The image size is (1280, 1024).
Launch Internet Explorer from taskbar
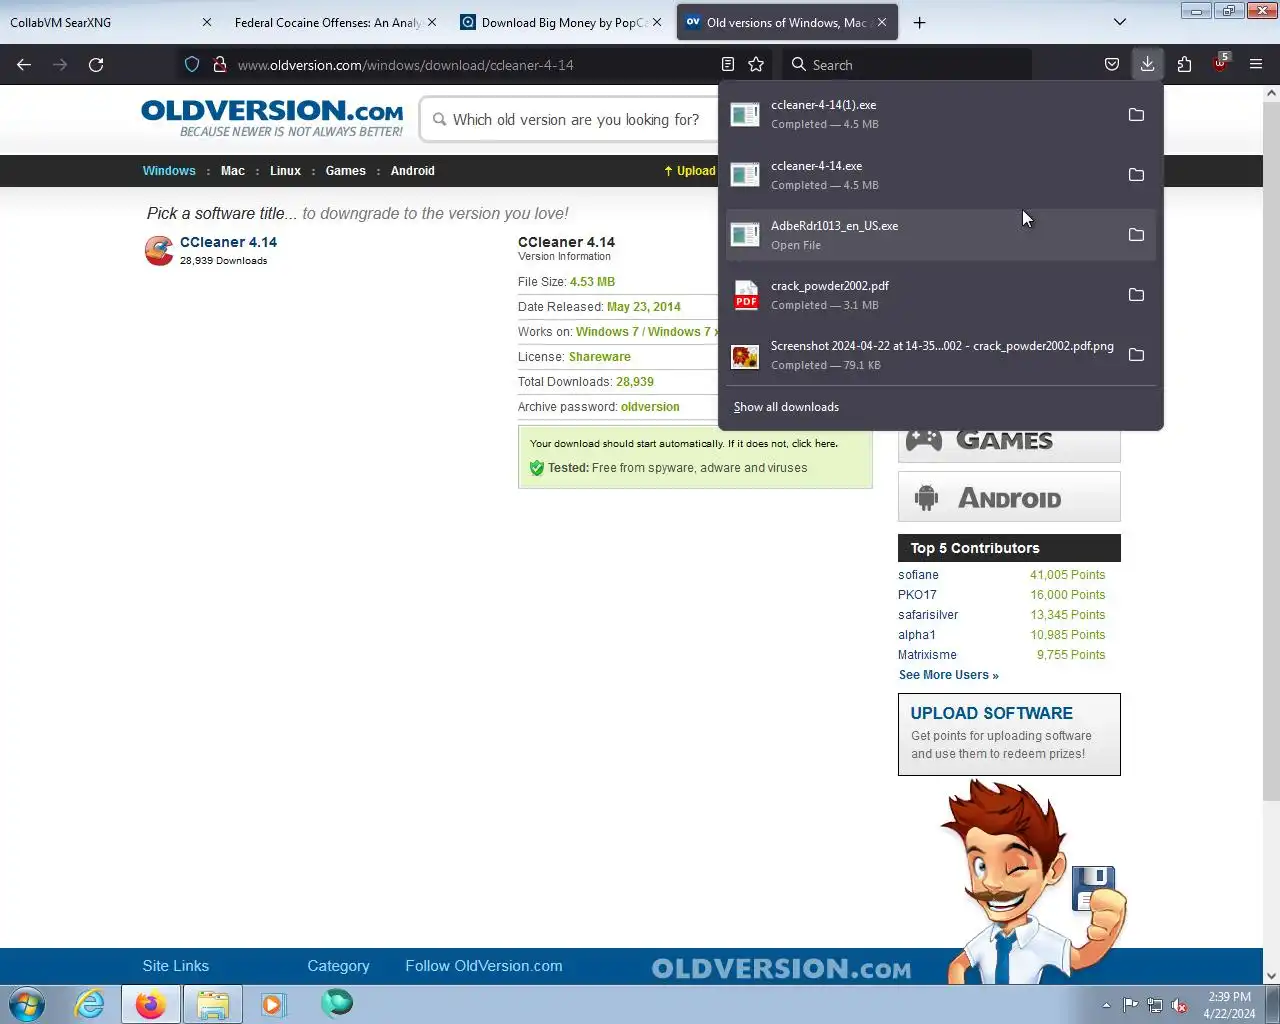[90, 1004]
